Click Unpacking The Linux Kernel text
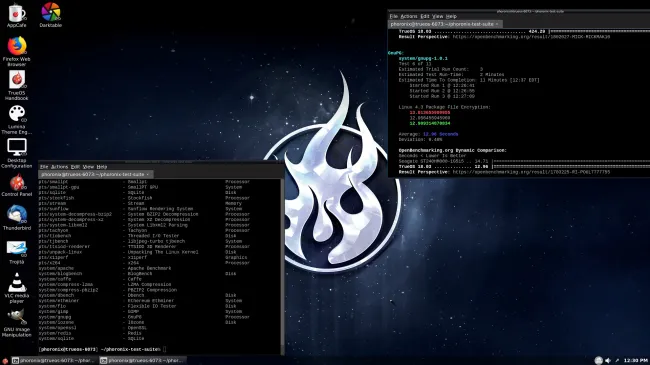650x365 pixels. [163, 252]
